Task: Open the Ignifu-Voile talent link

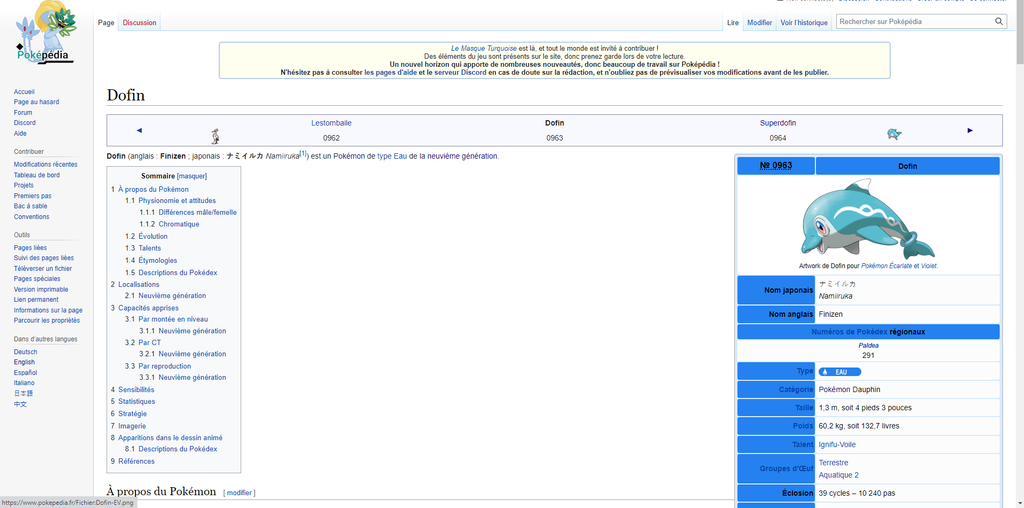Action: [x=837, y=445]
